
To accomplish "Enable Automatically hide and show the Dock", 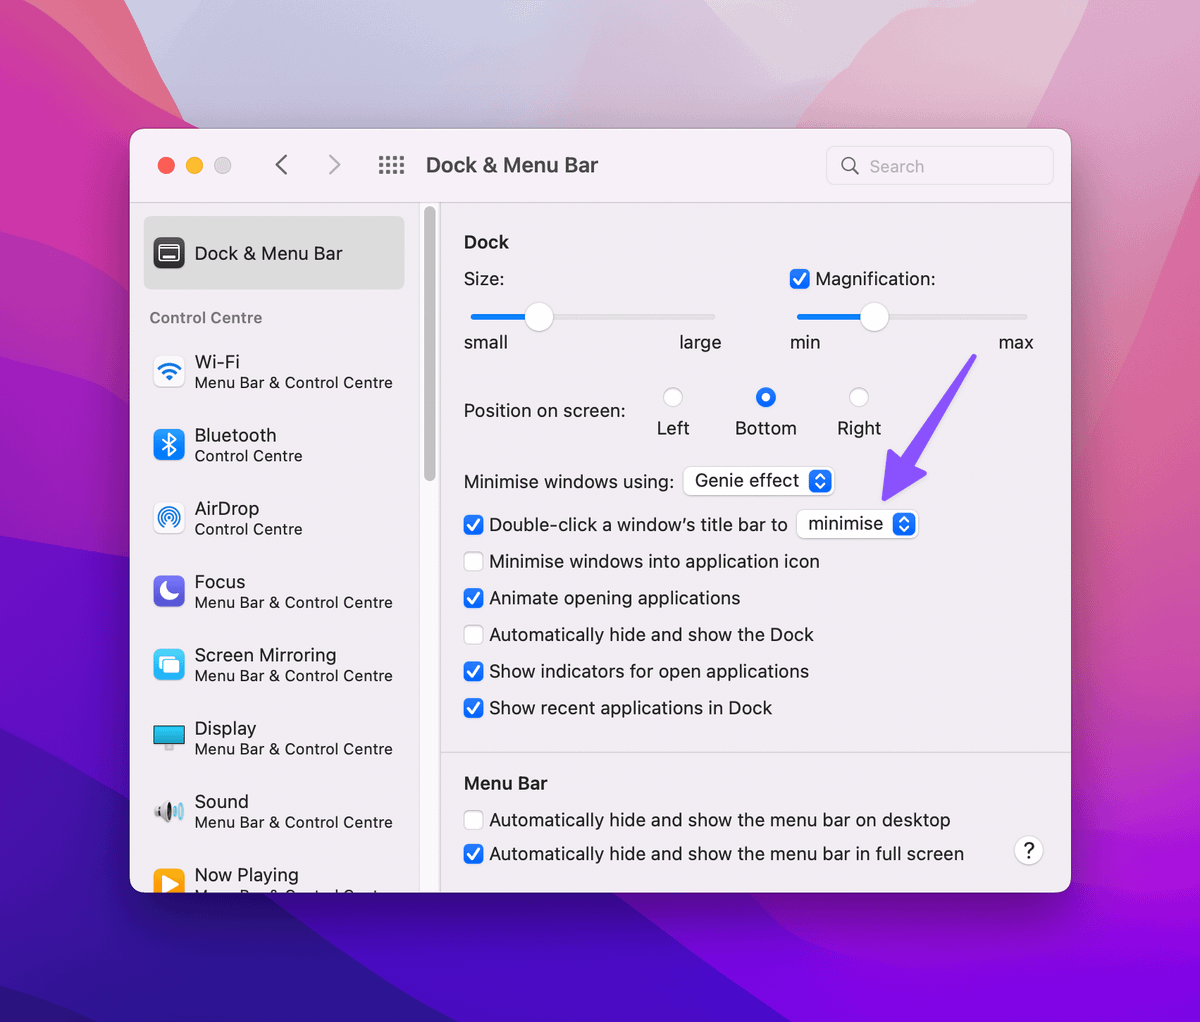I will tap(474, 635).
